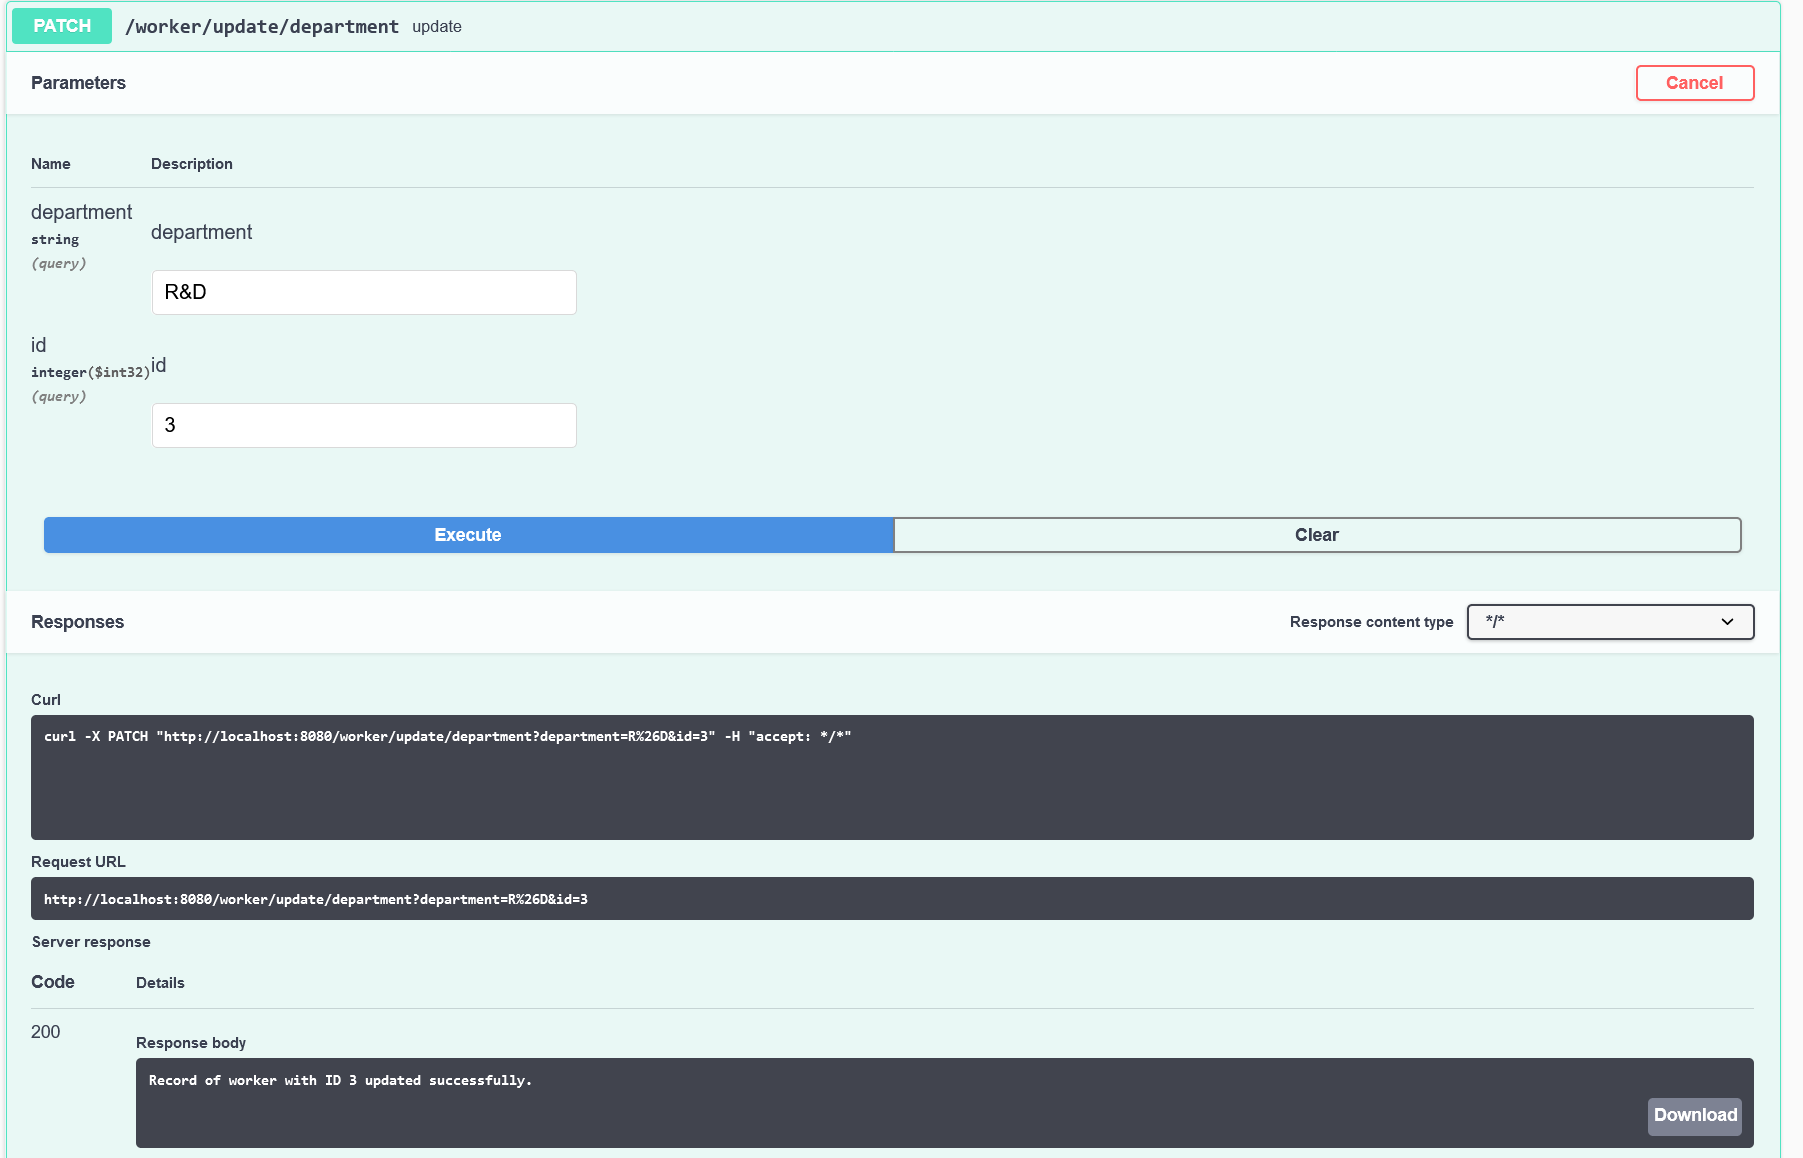Click the 'Code' column header
Image resolution: width=1803 pixels, height=1158 pixels.
(x=53, y=982)
